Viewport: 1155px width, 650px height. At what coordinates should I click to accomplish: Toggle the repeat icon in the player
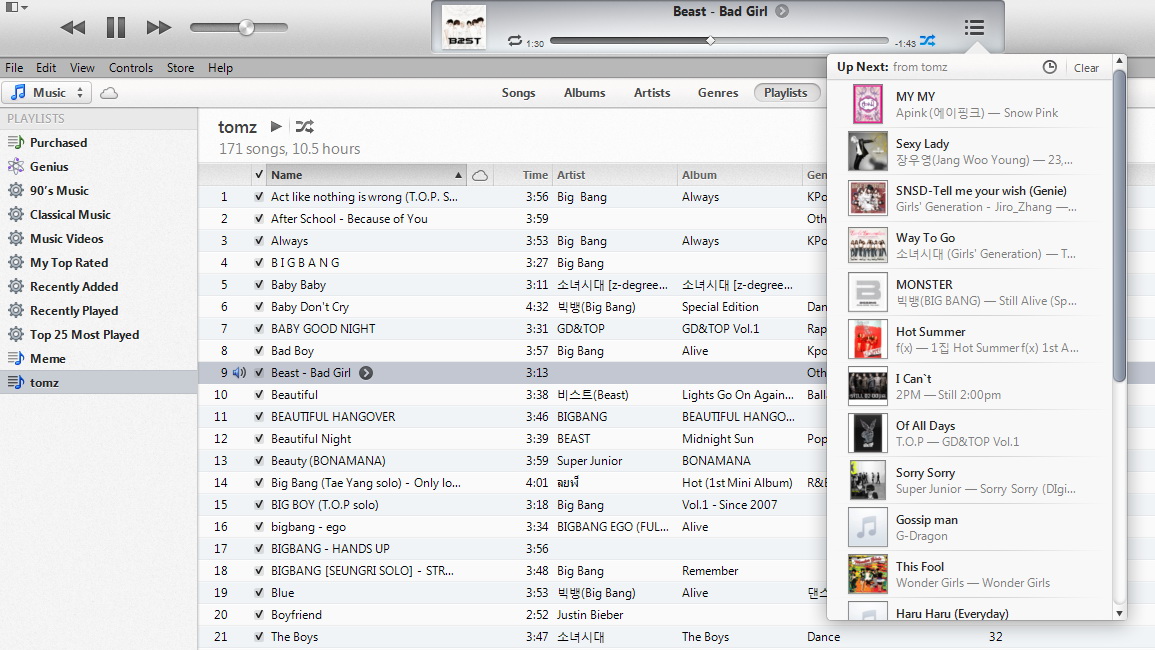point(514,41)
